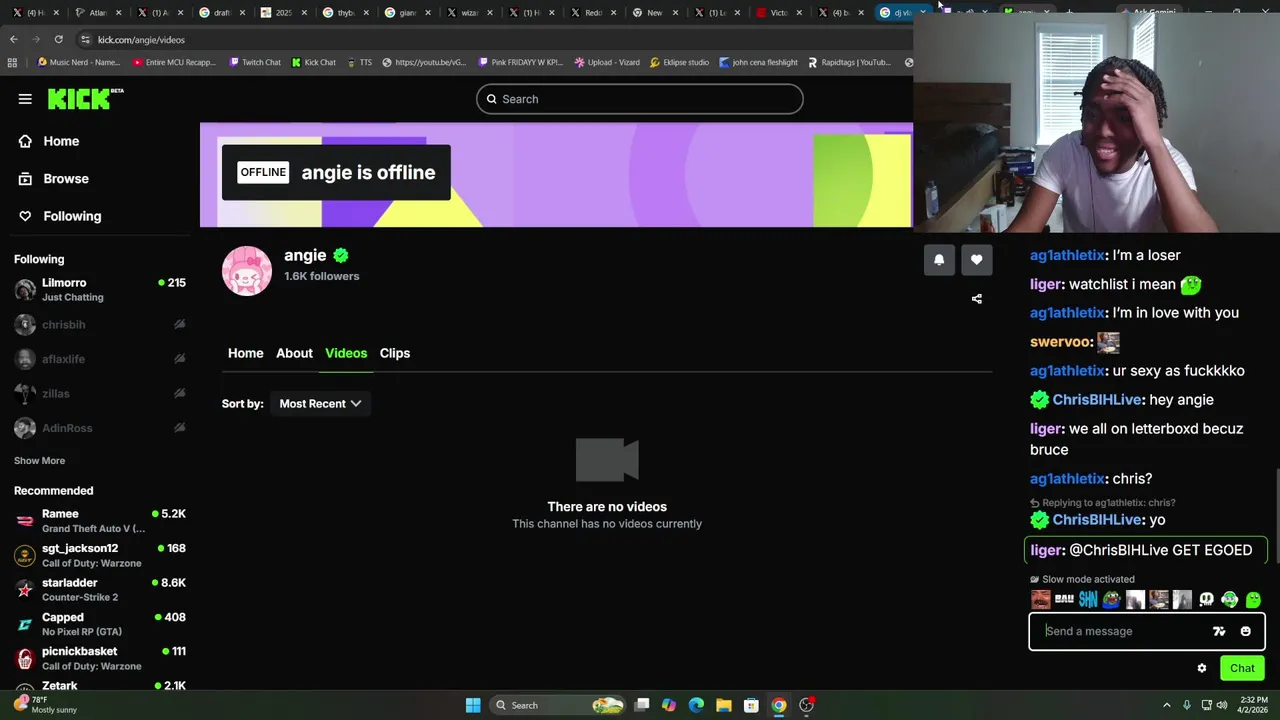This screenshot has height=720, width=1280.
Task: Click angie's pink profile avatar
Action: [247, 271]
